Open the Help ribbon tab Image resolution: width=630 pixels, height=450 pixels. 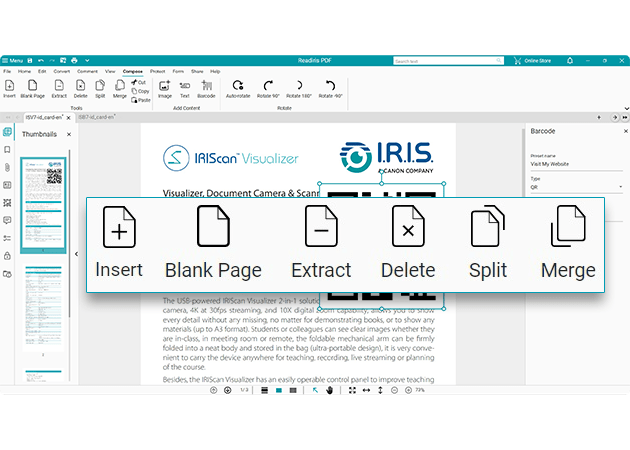pos(215,72)
